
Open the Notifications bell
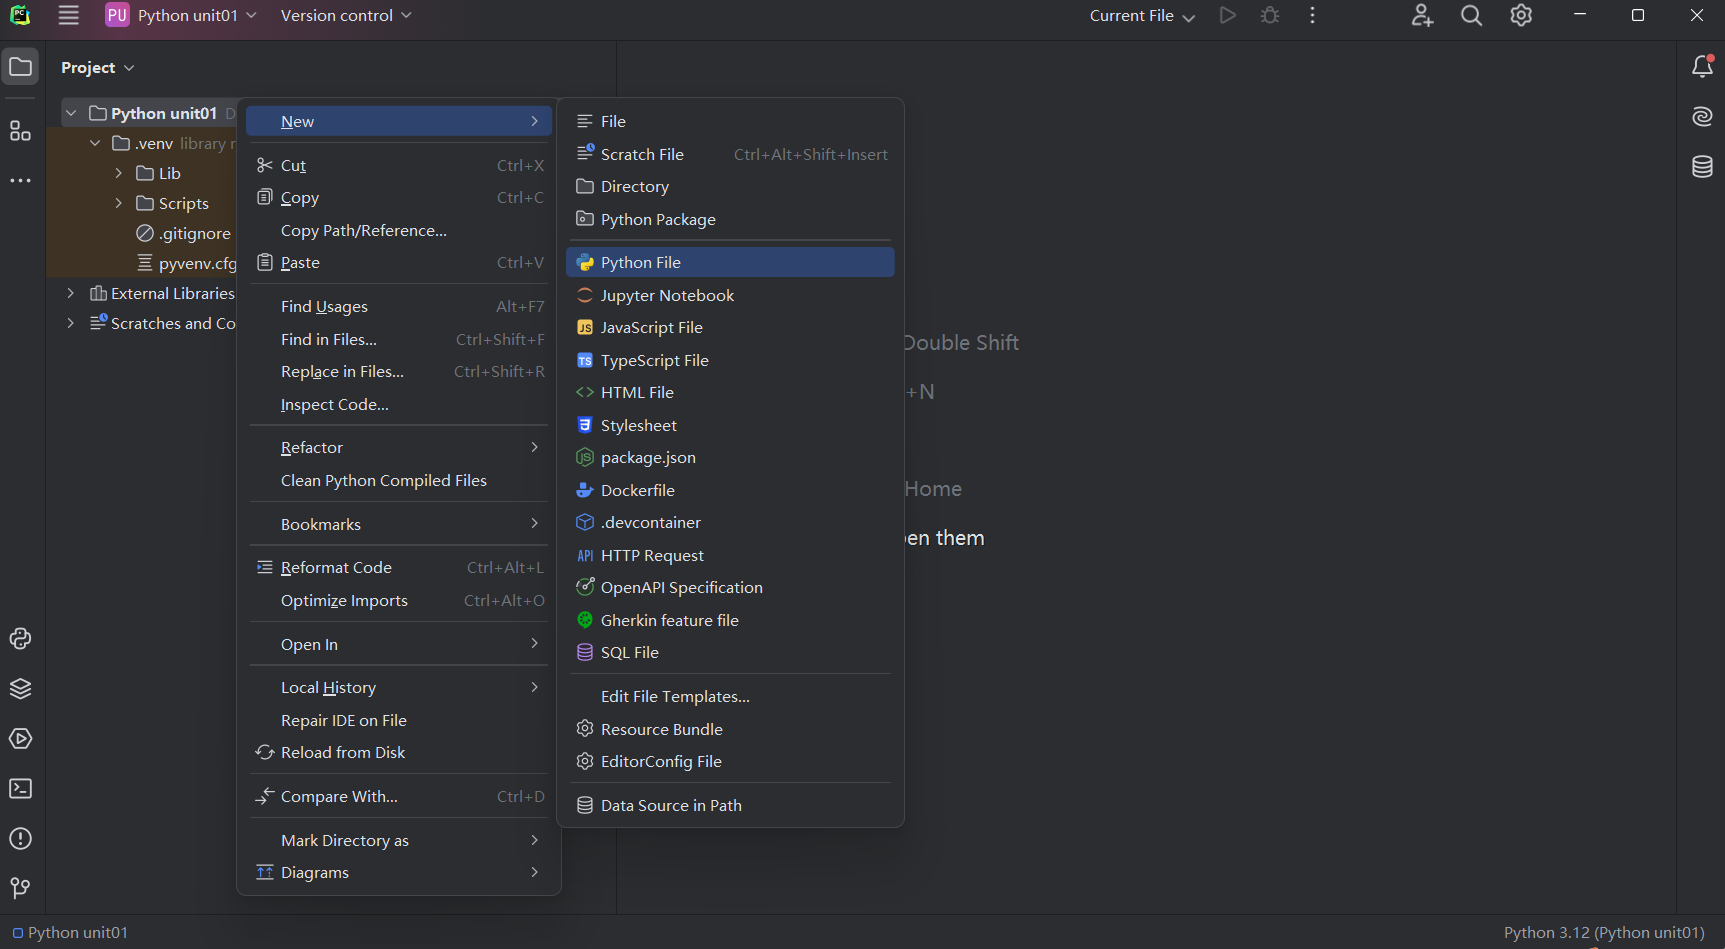coord(1702,67)
